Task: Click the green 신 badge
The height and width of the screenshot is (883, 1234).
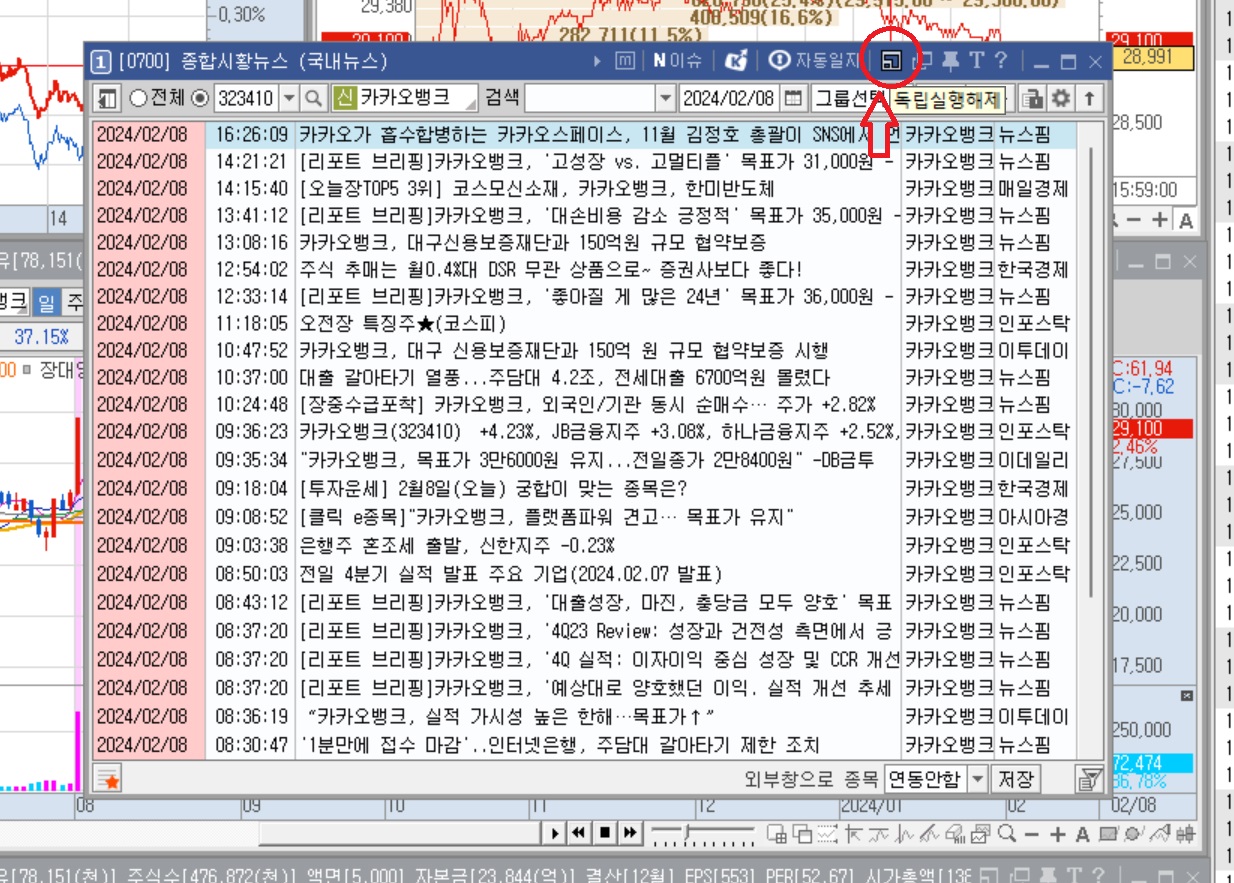Action: click(x=344, y=98)
